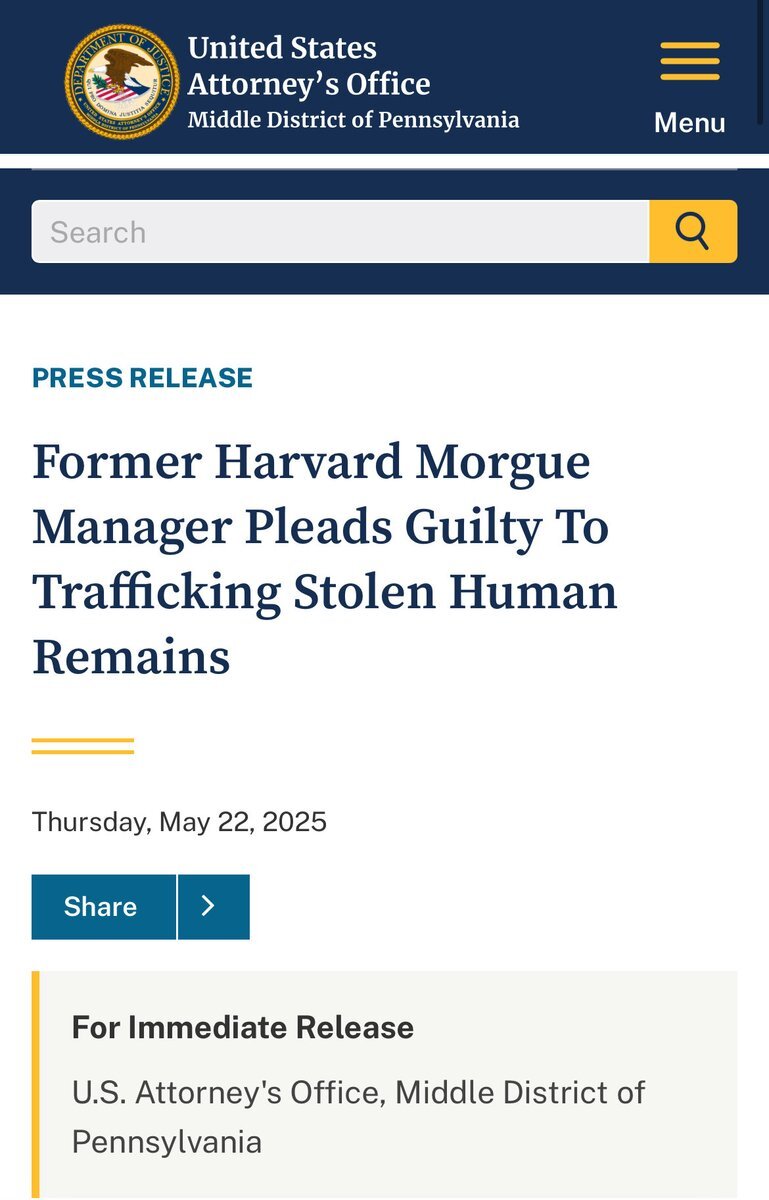Focus the Search input field
This screenshot has height=1200, width=769.
point(340,231)
